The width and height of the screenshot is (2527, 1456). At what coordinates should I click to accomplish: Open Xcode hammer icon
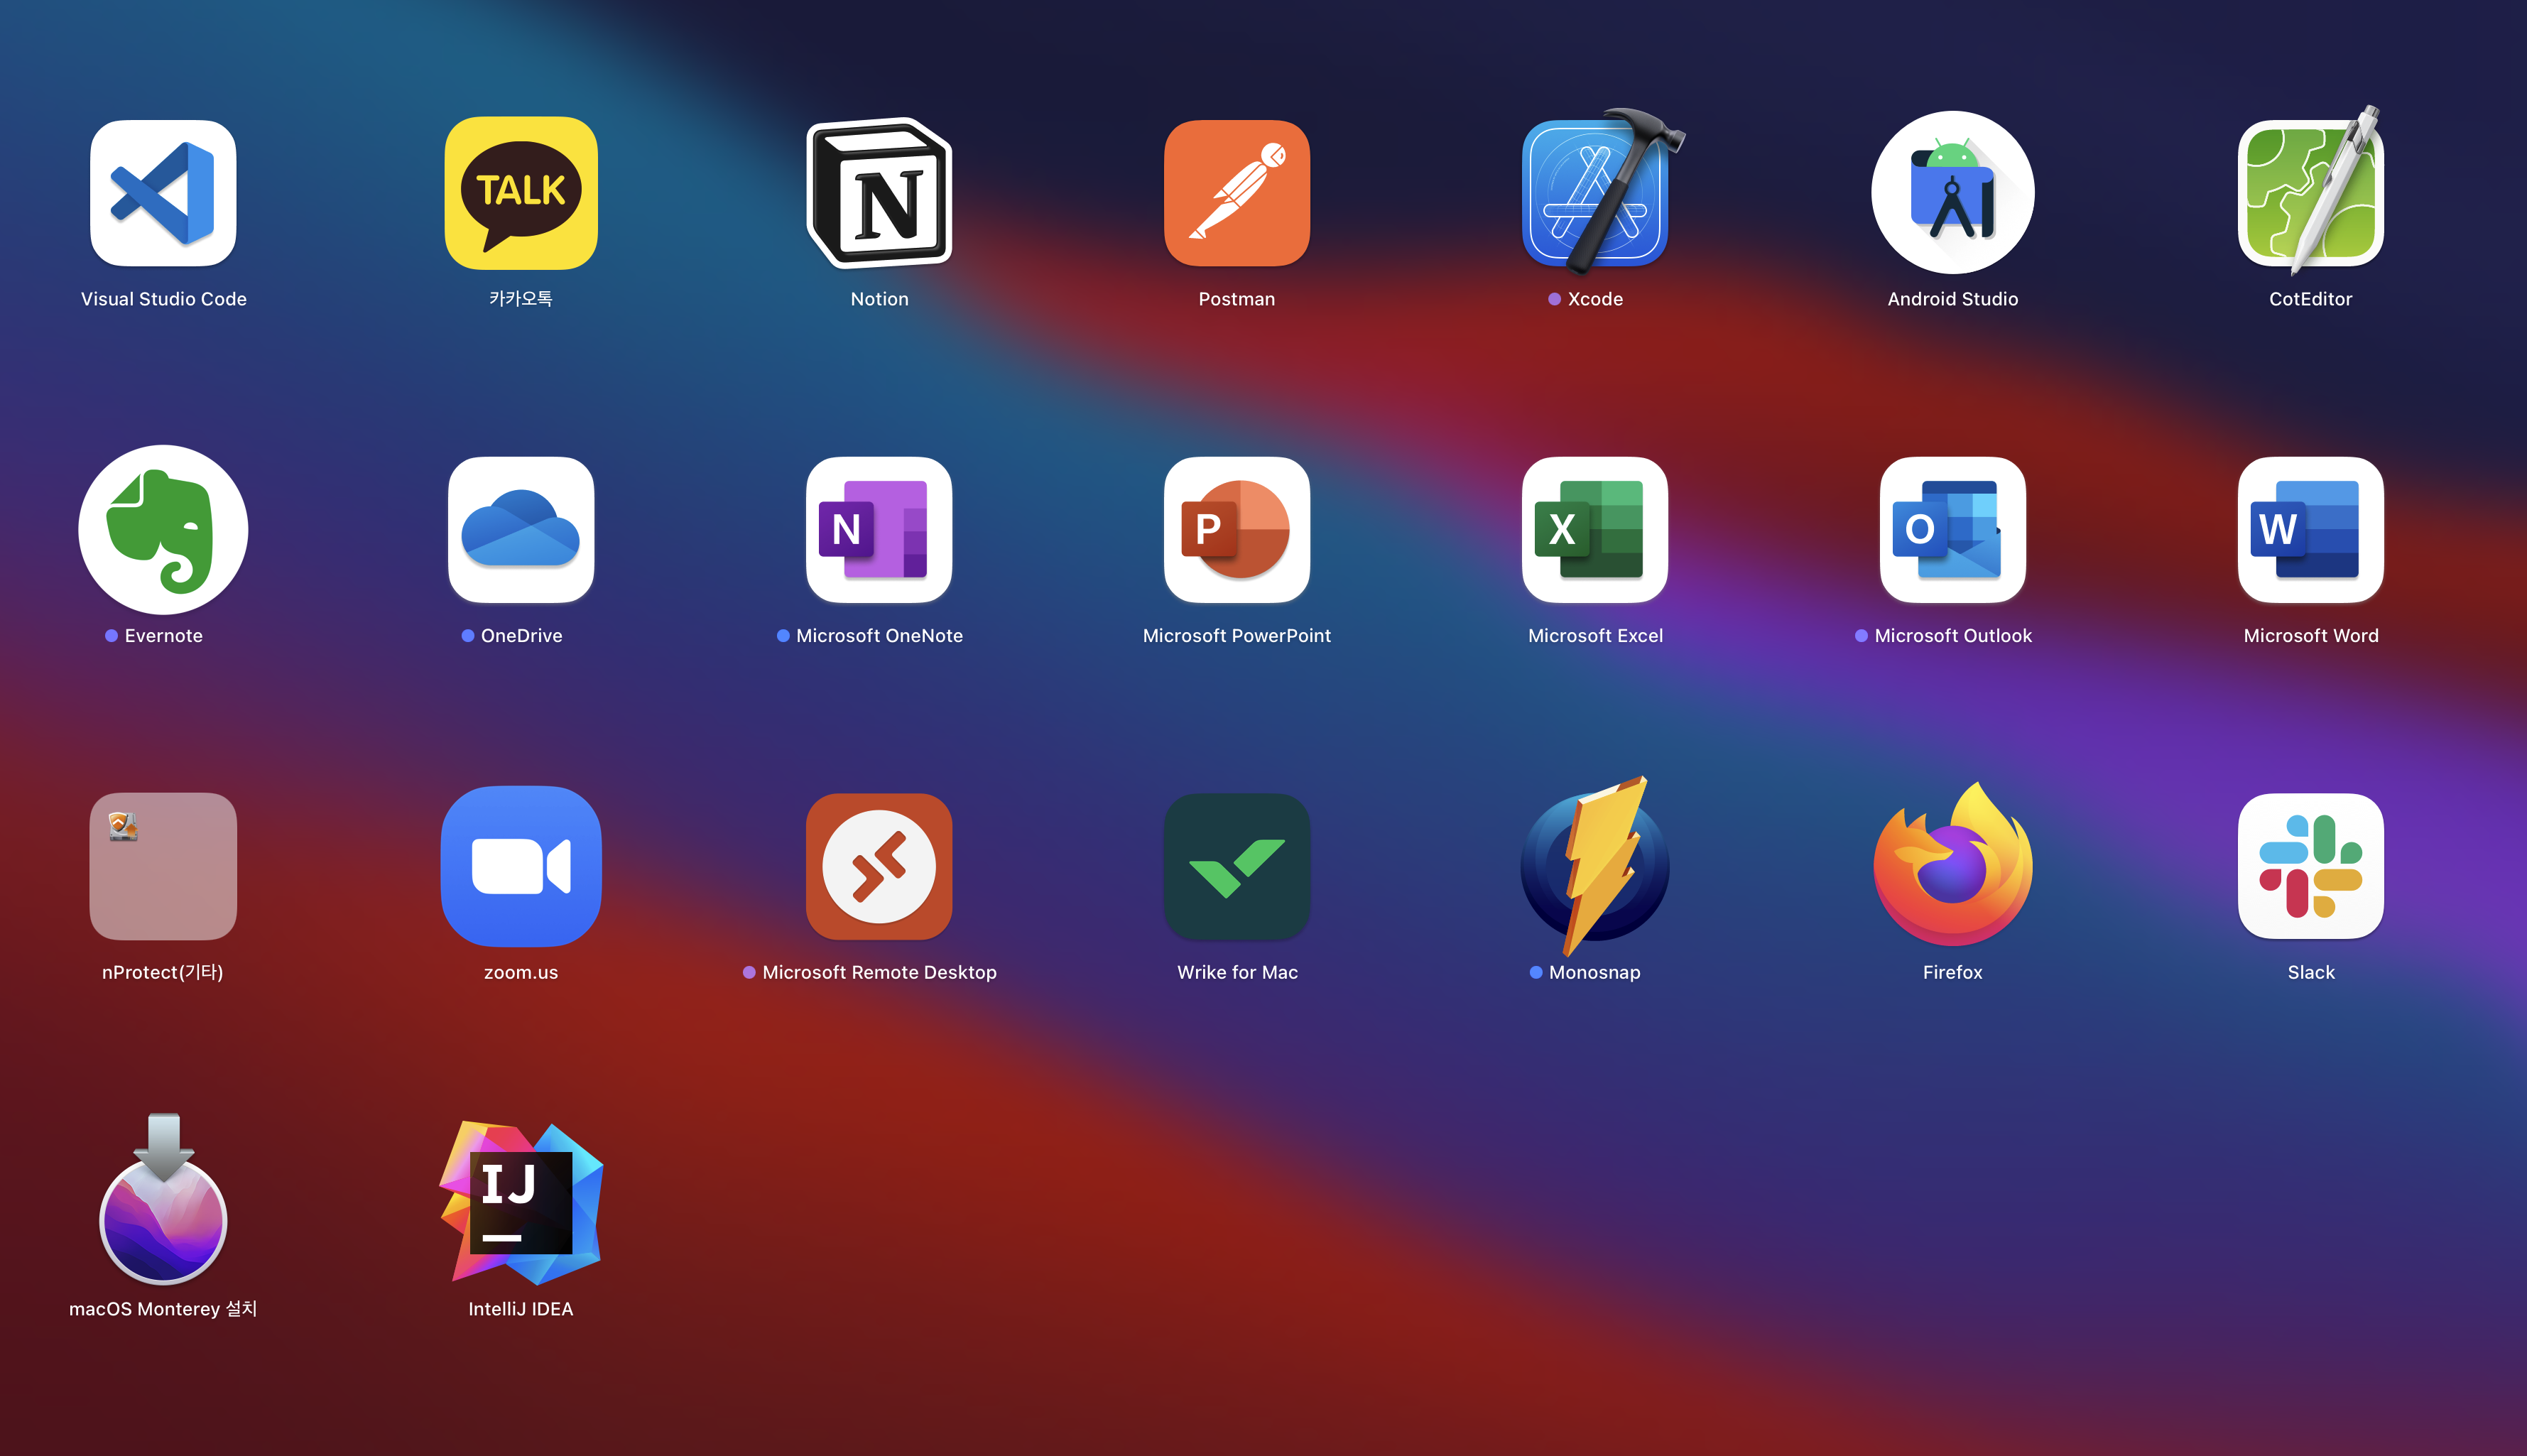pyautogui.click(x=1595, y=194)
